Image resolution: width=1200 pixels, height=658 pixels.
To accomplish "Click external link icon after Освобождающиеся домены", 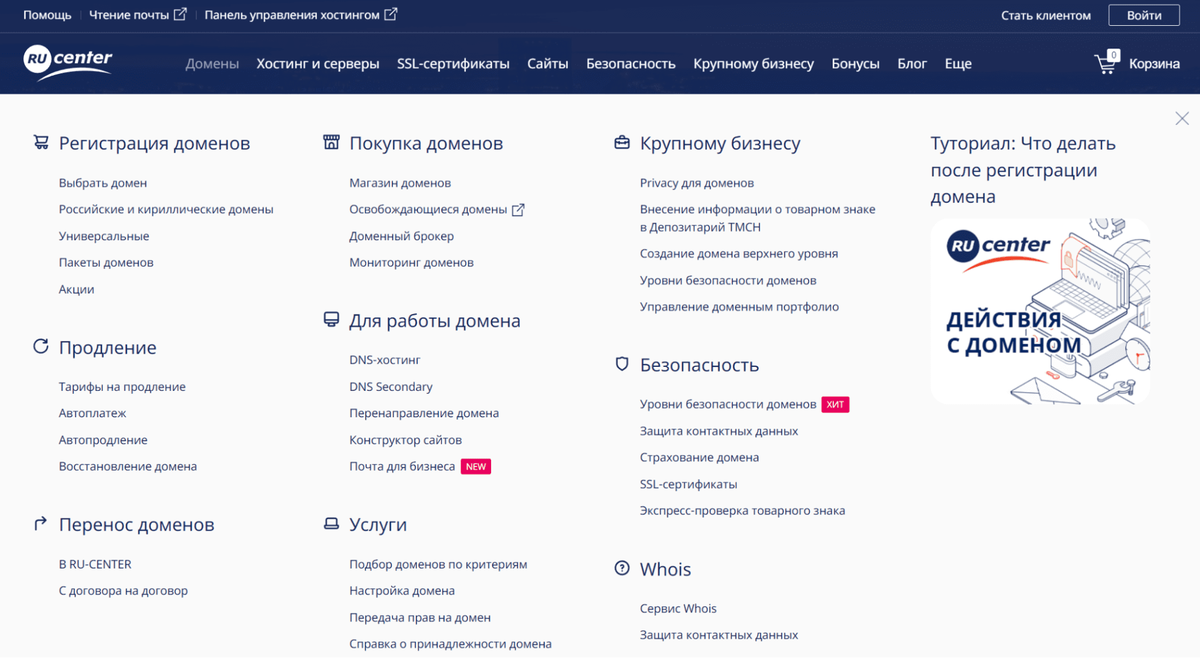I will [x=518, y=210].
